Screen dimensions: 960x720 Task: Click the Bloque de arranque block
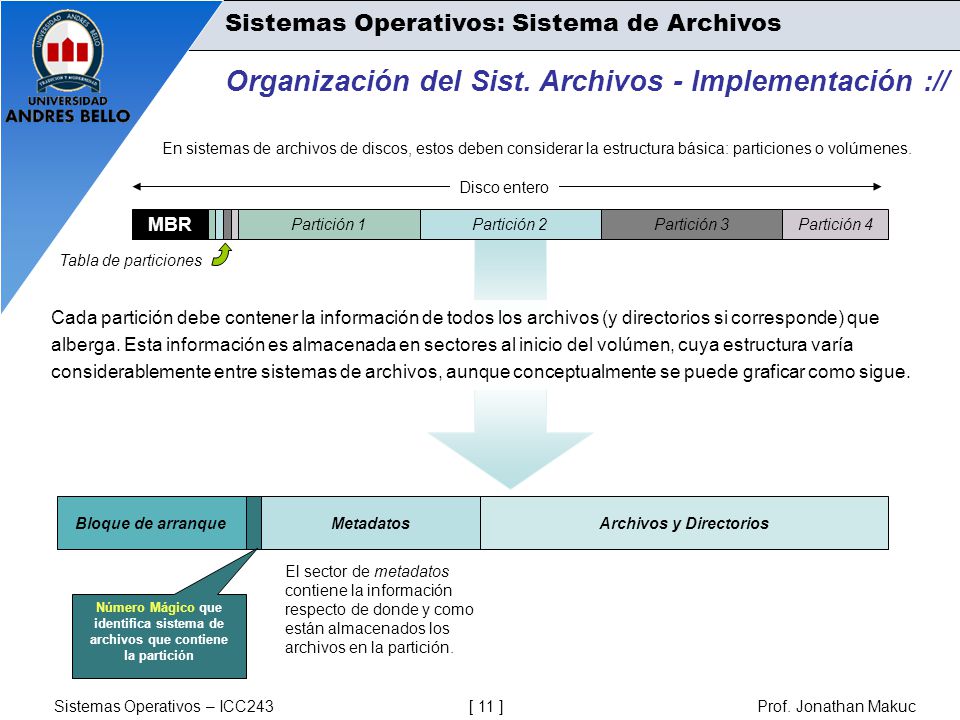click(151, 523)
